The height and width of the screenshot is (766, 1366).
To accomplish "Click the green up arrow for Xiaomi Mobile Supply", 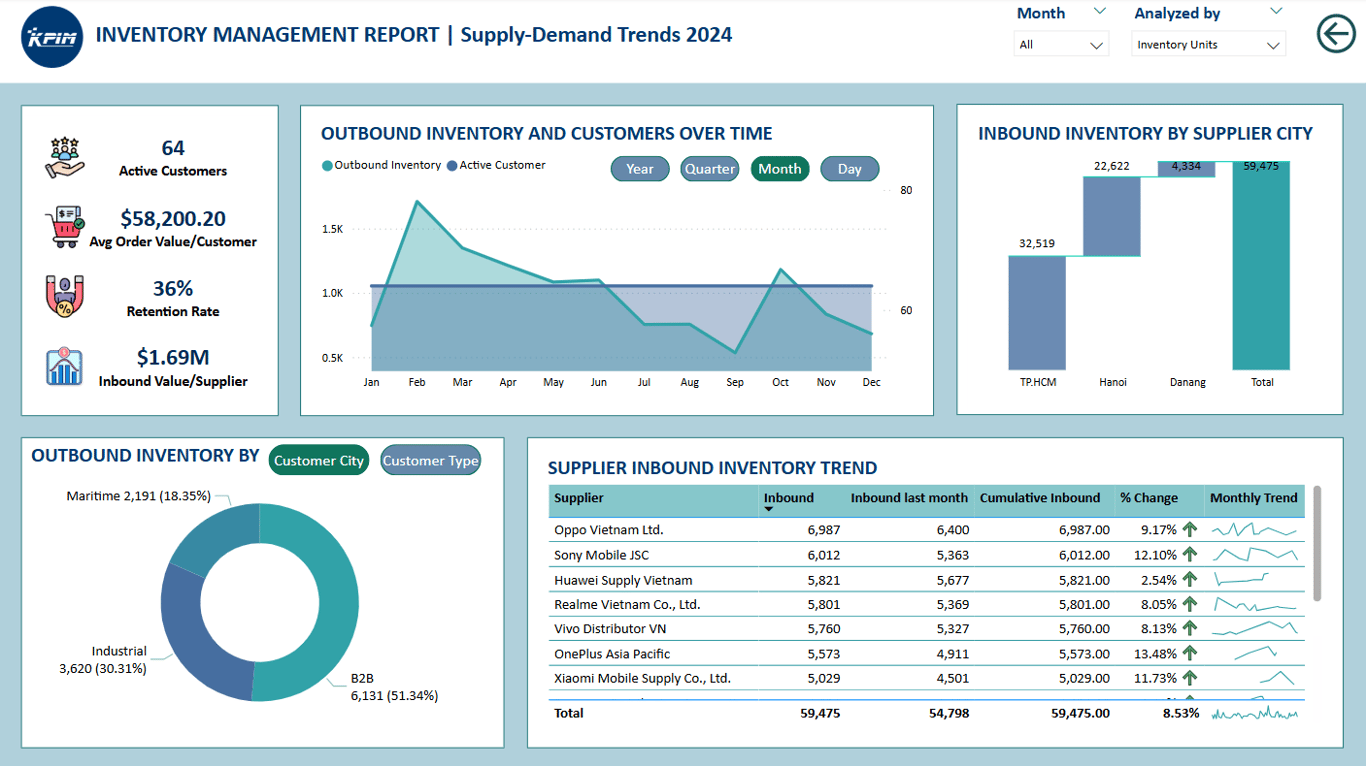I will coord(1189,678).
